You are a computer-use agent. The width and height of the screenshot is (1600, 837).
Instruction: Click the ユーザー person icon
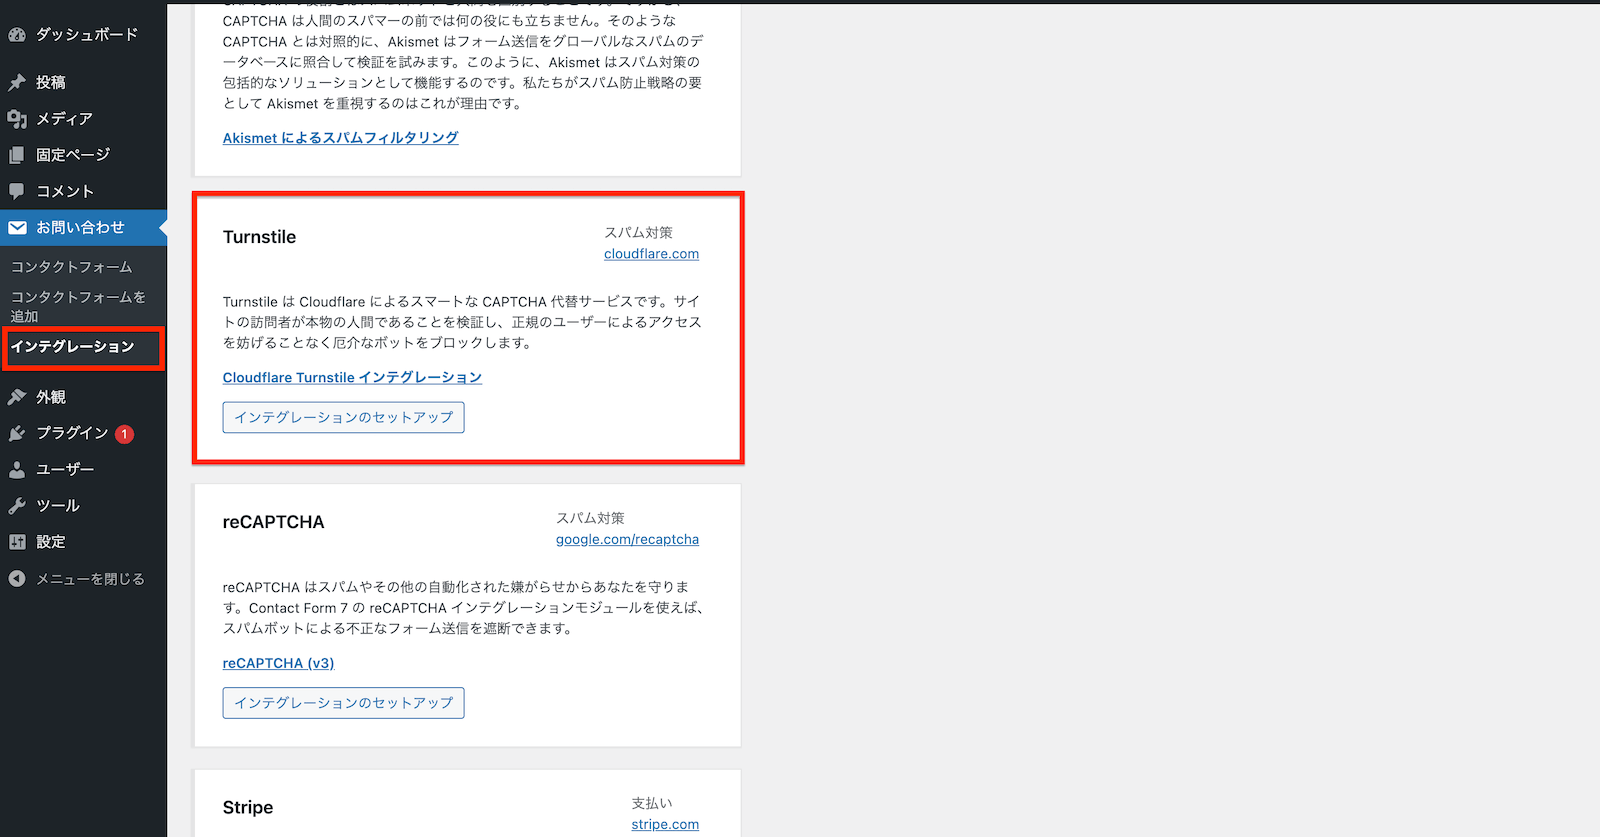point(17,470)
